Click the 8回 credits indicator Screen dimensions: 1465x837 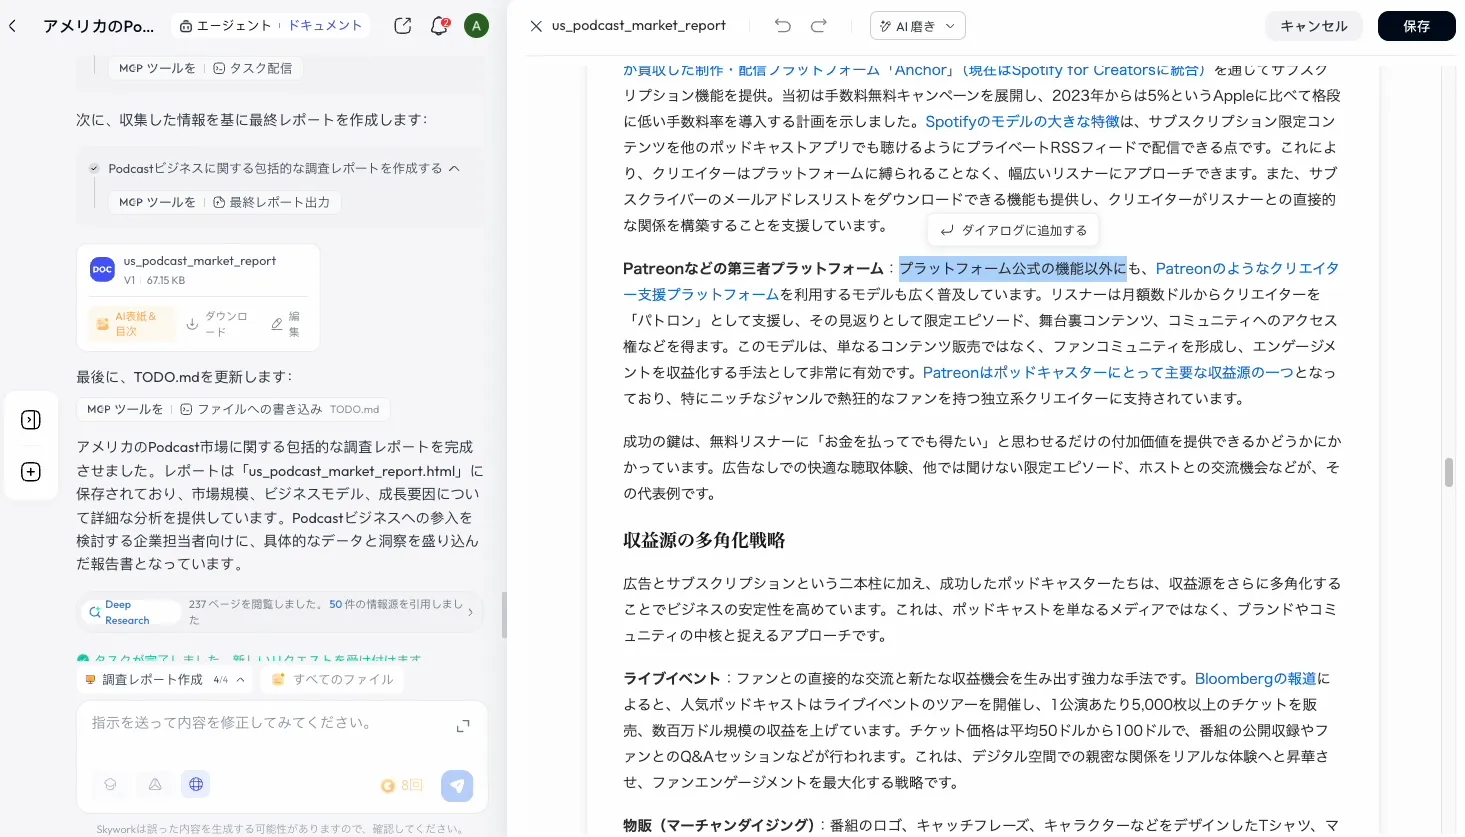click(x=402, y=786)
